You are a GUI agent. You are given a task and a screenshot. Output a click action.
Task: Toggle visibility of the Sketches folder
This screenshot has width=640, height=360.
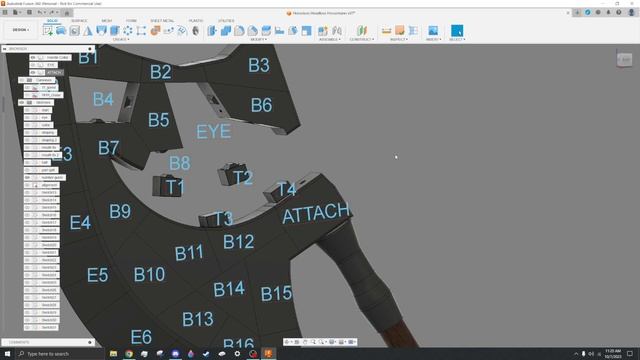pyautogui.click(x=22, y=102)
